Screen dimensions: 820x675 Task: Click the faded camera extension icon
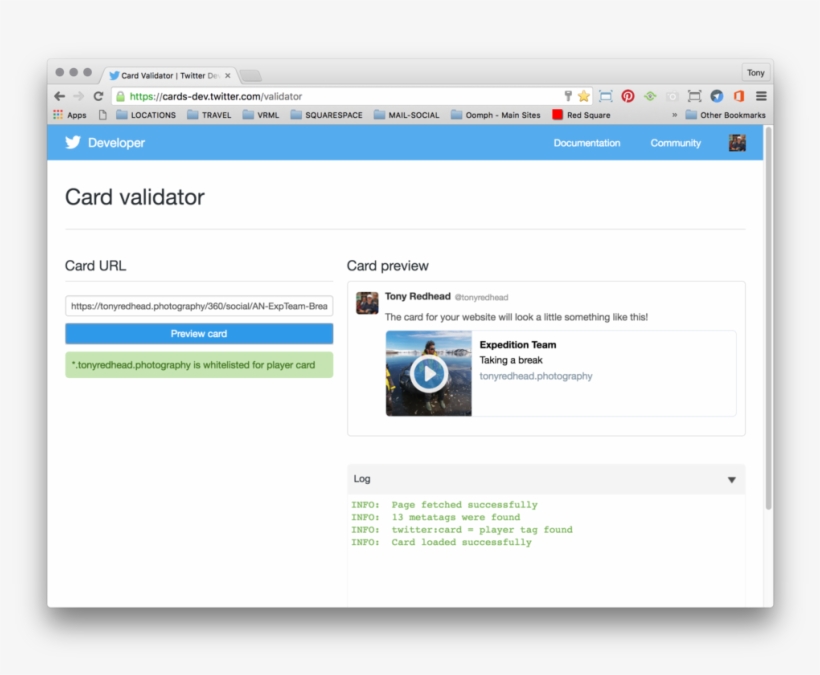[x=672, y=96]
